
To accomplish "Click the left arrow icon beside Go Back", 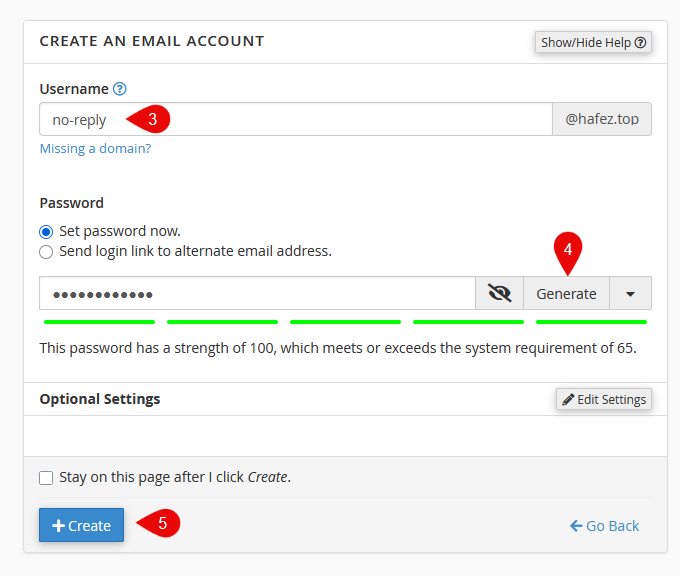I will (576, 526).
